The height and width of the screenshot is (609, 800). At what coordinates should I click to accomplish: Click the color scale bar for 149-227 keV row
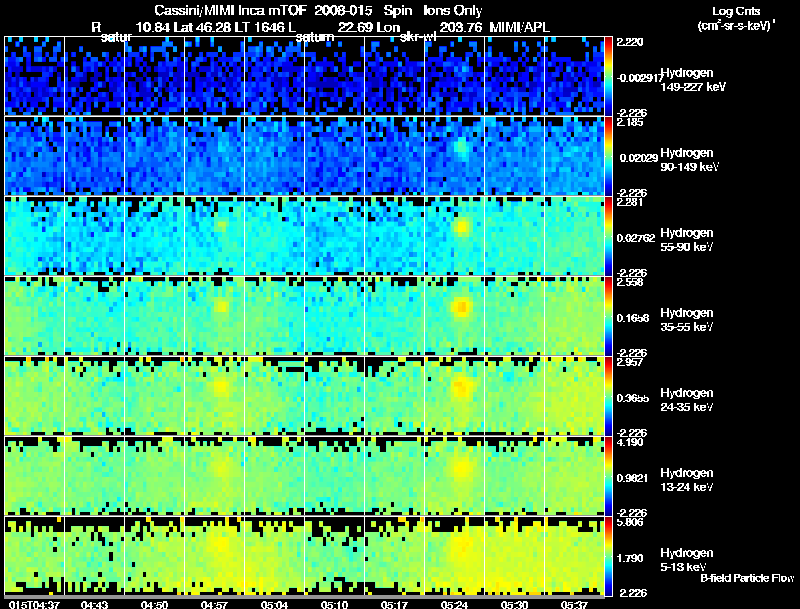tap(608, 76)
